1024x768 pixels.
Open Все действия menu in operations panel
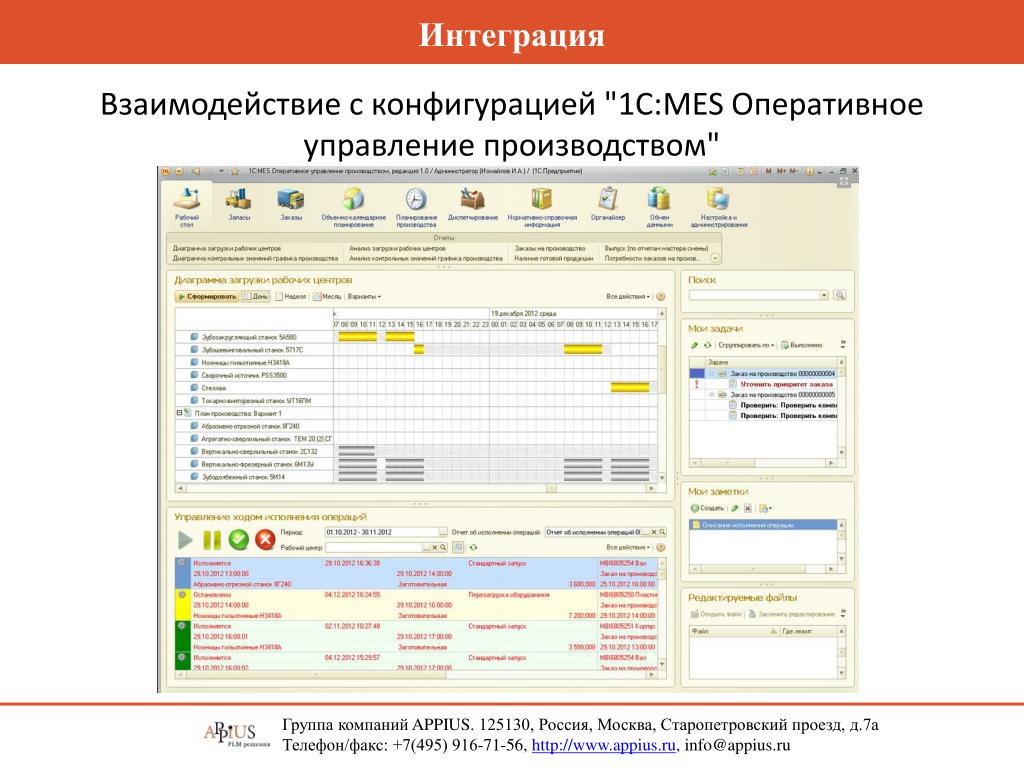tap(628, 548)
